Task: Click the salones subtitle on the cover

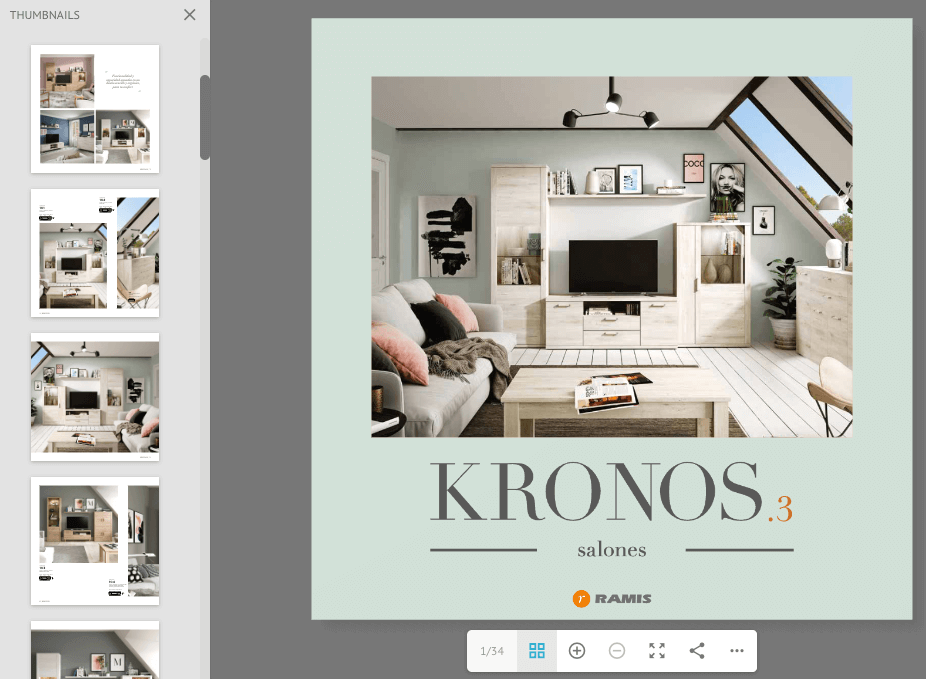Action: coord(612,550)
